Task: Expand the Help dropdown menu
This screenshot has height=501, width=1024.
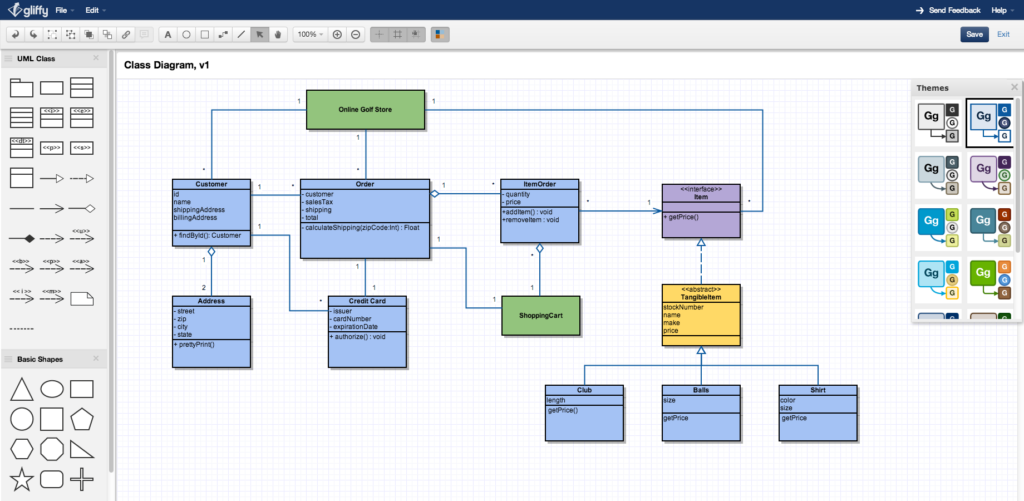Action: [1000, 10]
